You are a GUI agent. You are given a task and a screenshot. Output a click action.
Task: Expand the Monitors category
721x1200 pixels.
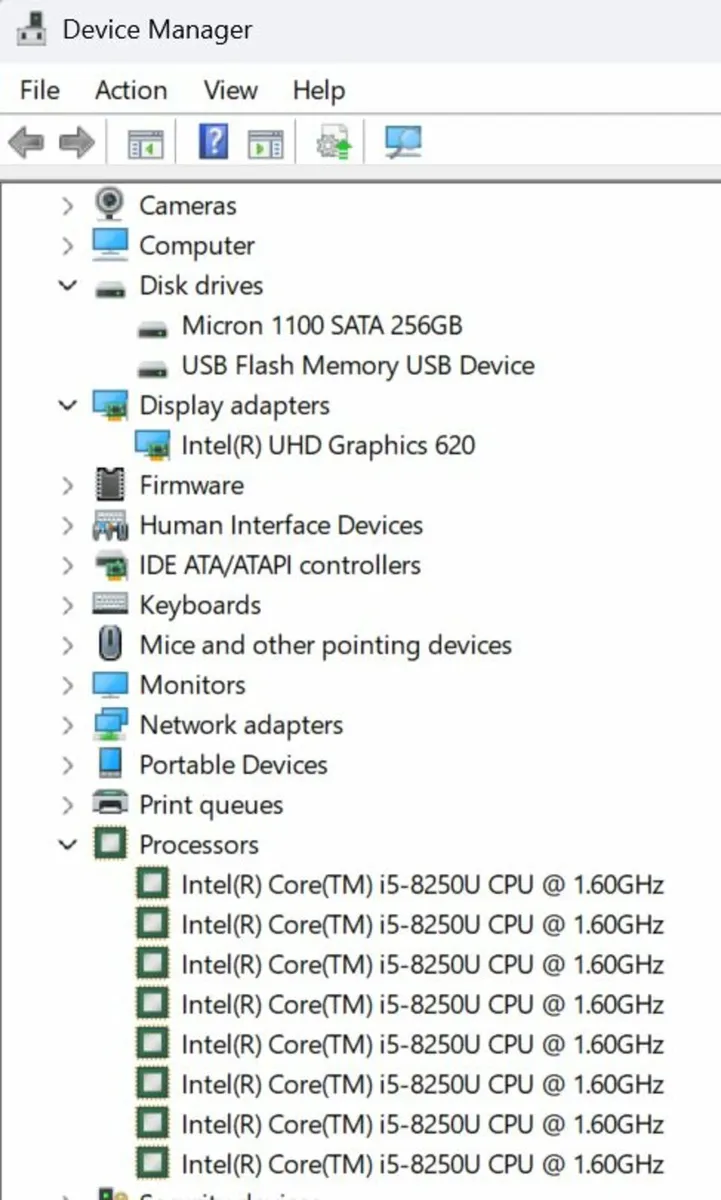coord(66,684)
